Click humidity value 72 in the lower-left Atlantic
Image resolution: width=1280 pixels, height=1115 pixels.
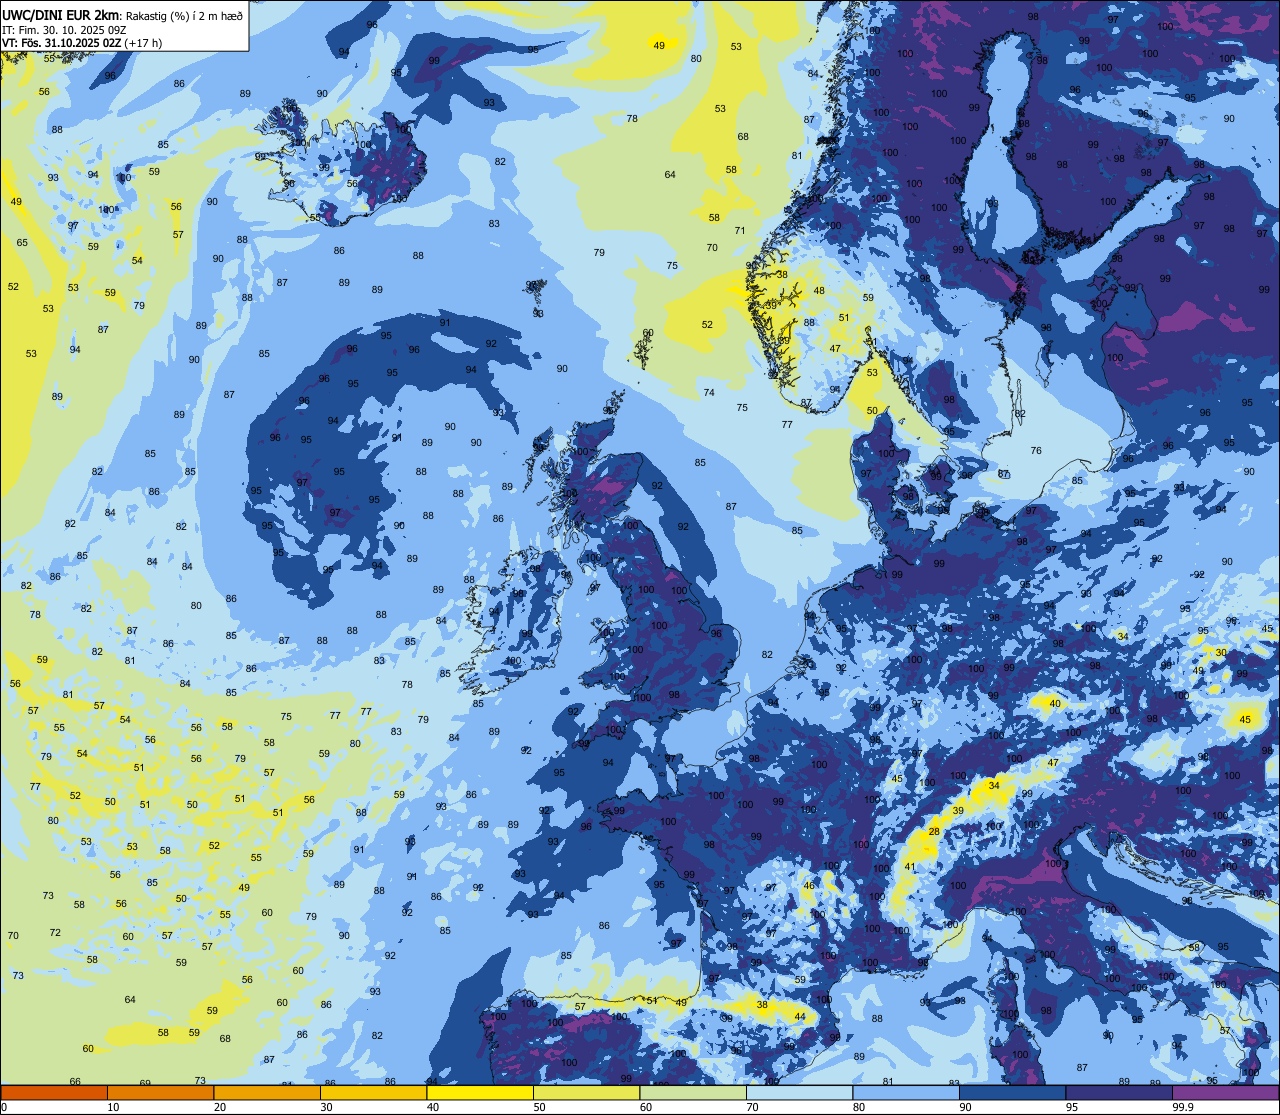pos(55,933)
